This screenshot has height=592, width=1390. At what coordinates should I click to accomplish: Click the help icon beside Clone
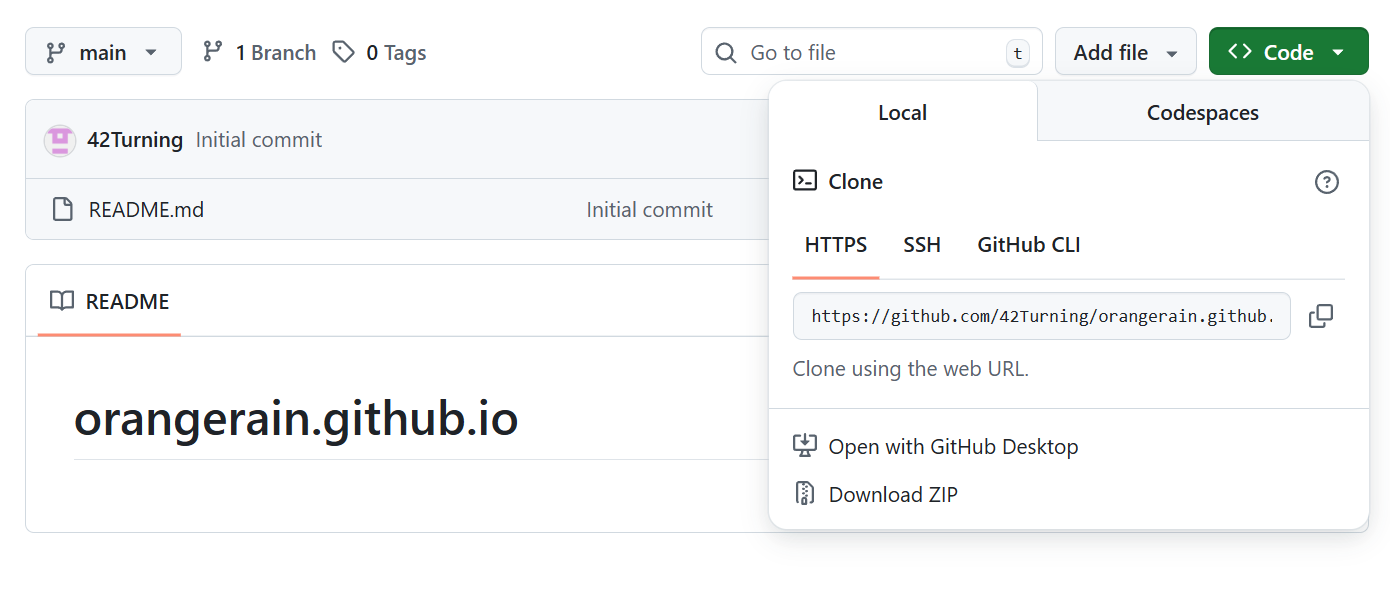(1326, 182)
